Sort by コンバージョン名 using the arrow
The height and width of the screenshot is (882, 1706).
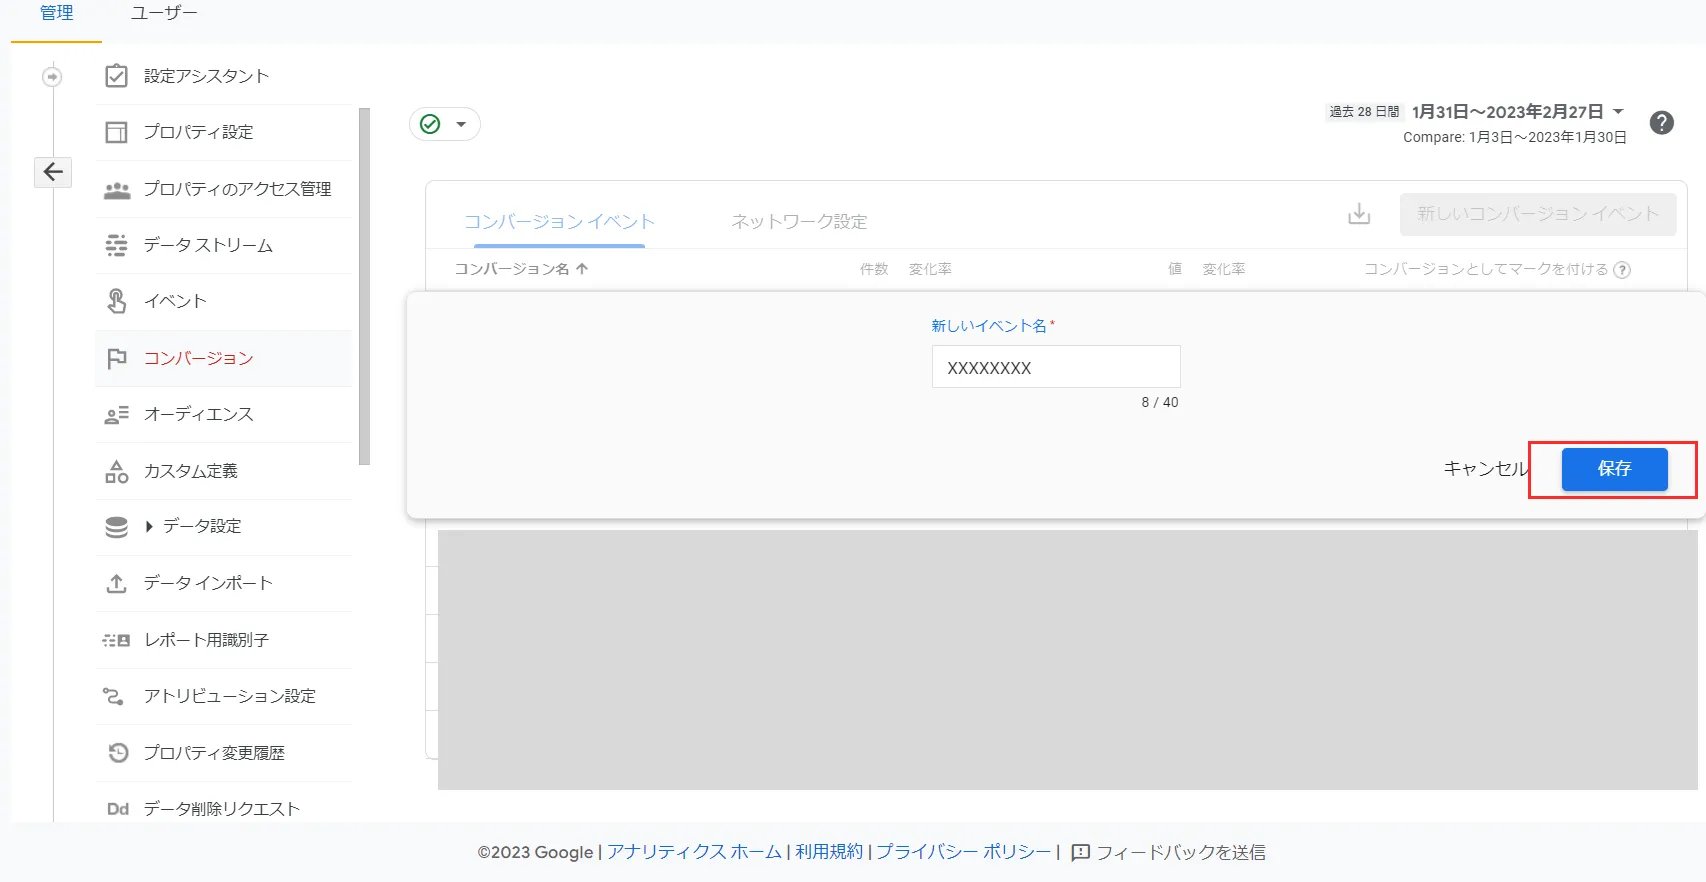(x=582, y=269)
